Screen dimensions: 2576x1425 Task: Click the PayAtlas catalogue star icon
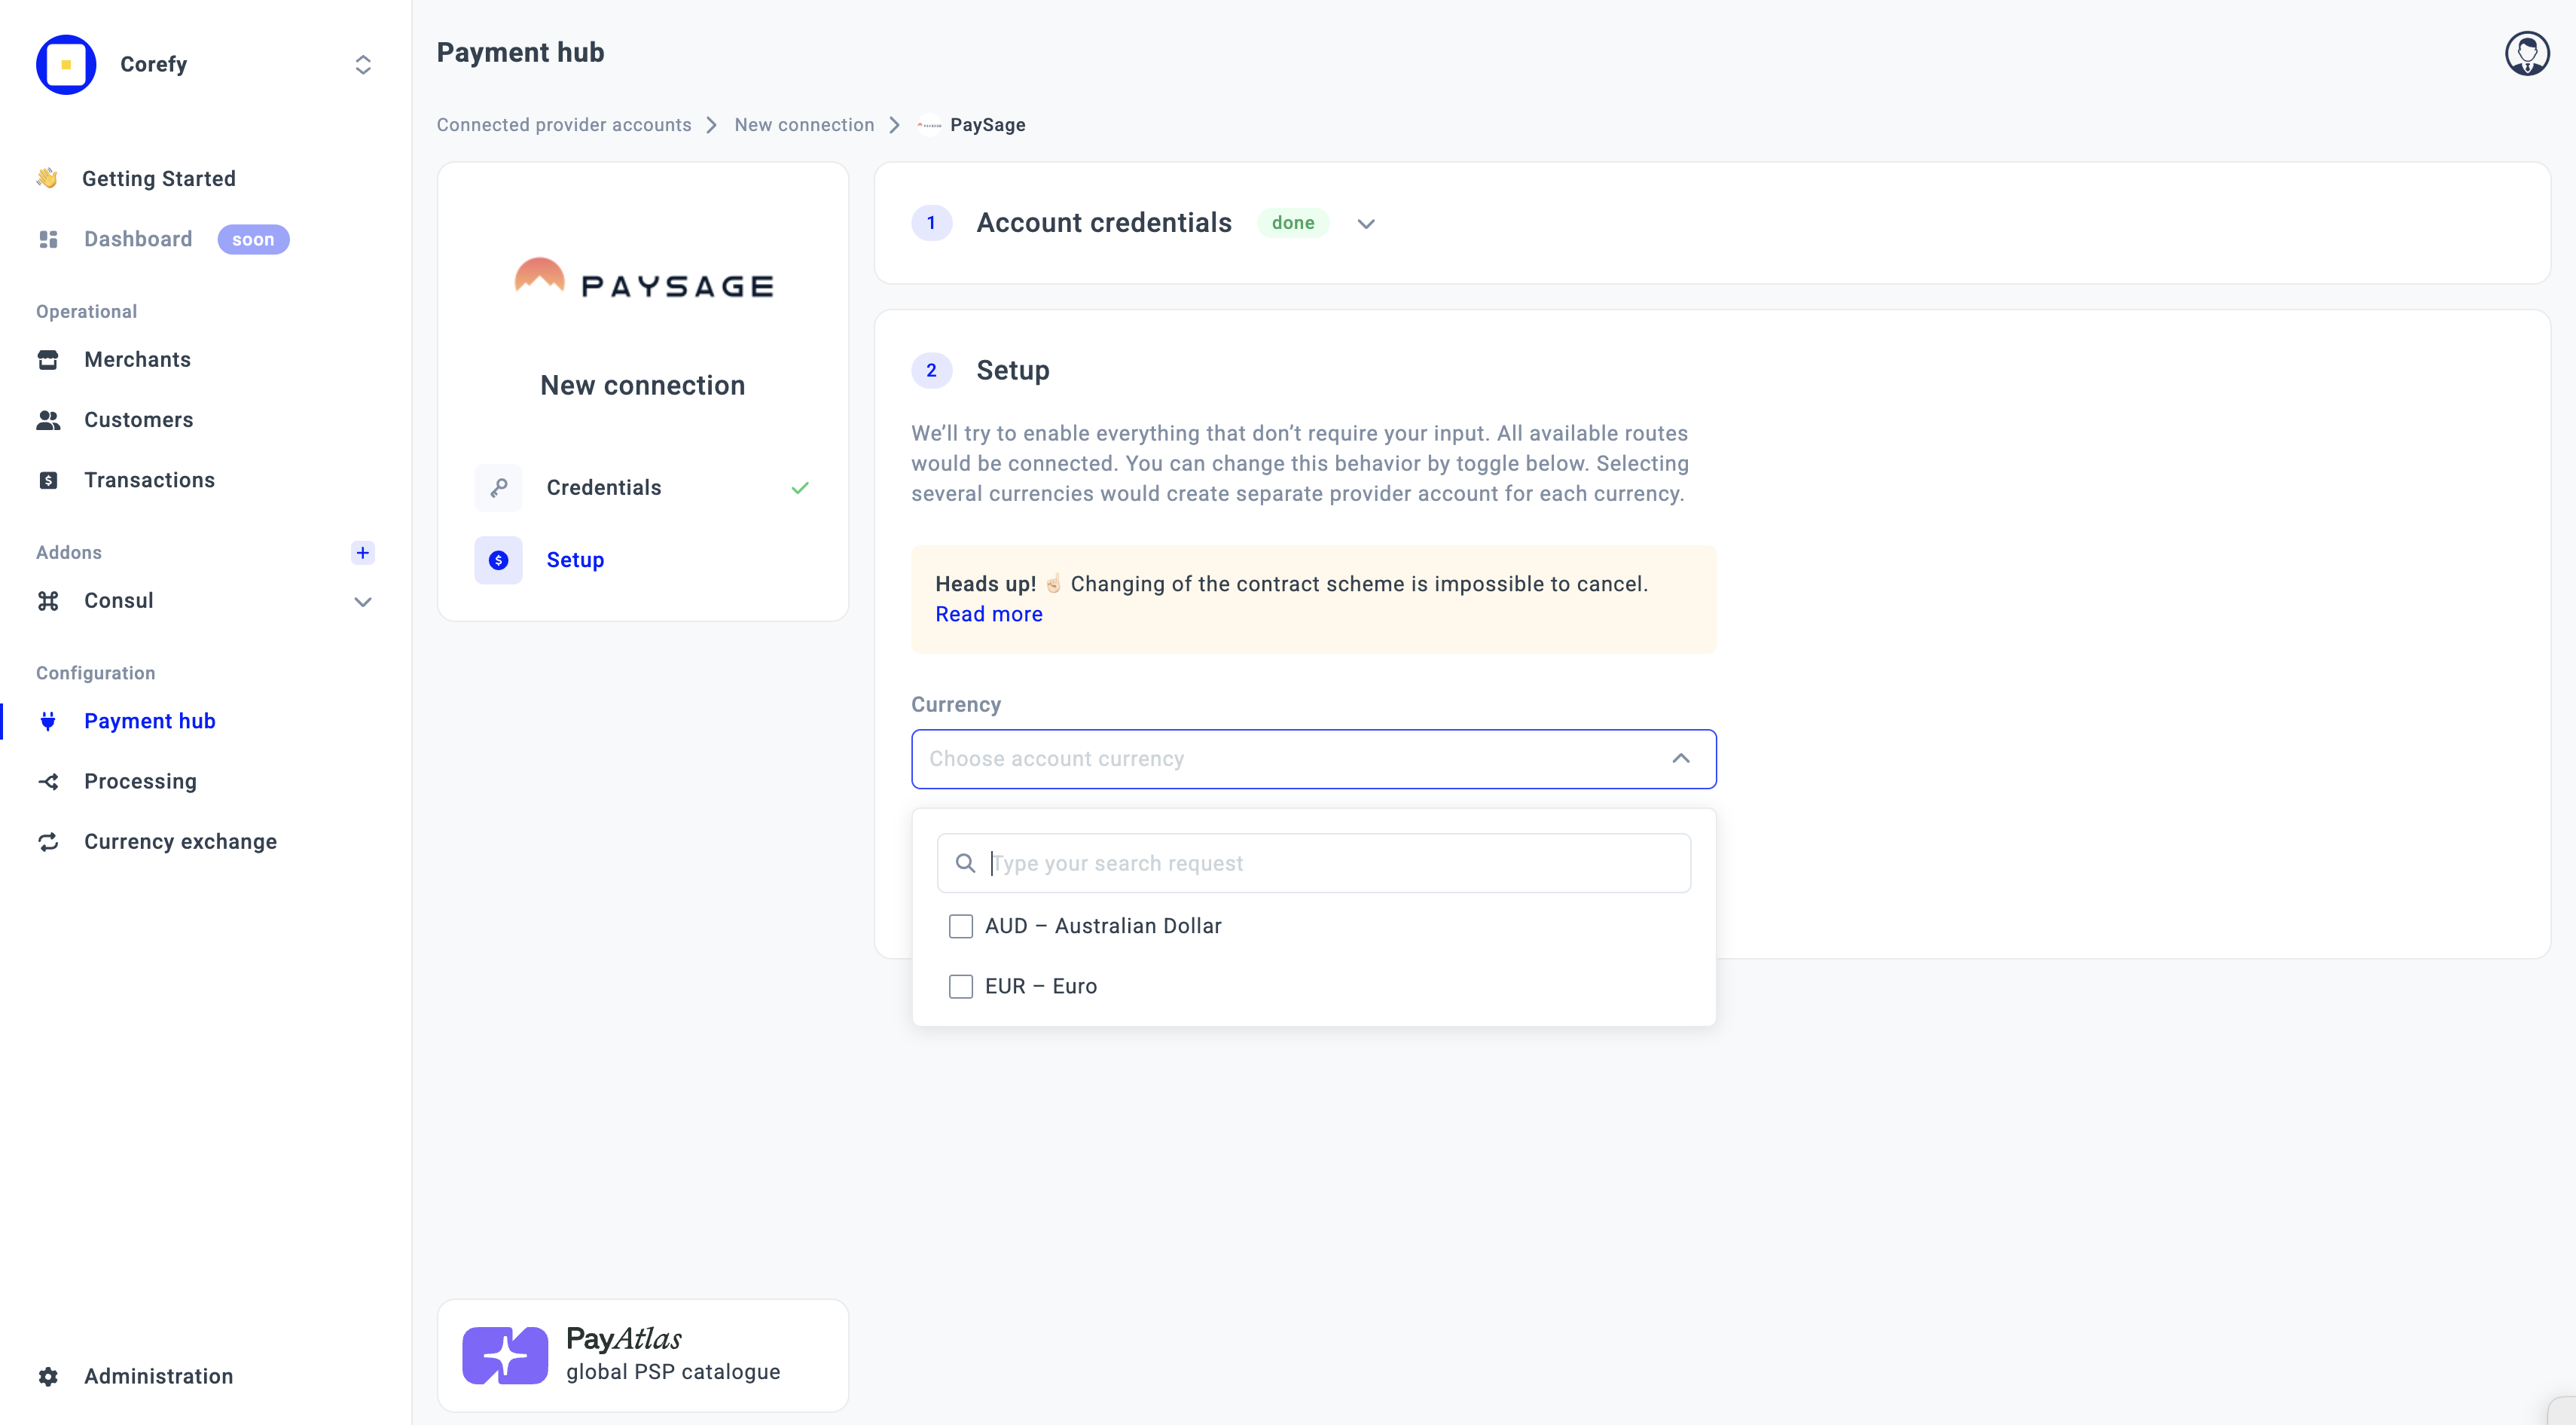(x=505, y=1355)
